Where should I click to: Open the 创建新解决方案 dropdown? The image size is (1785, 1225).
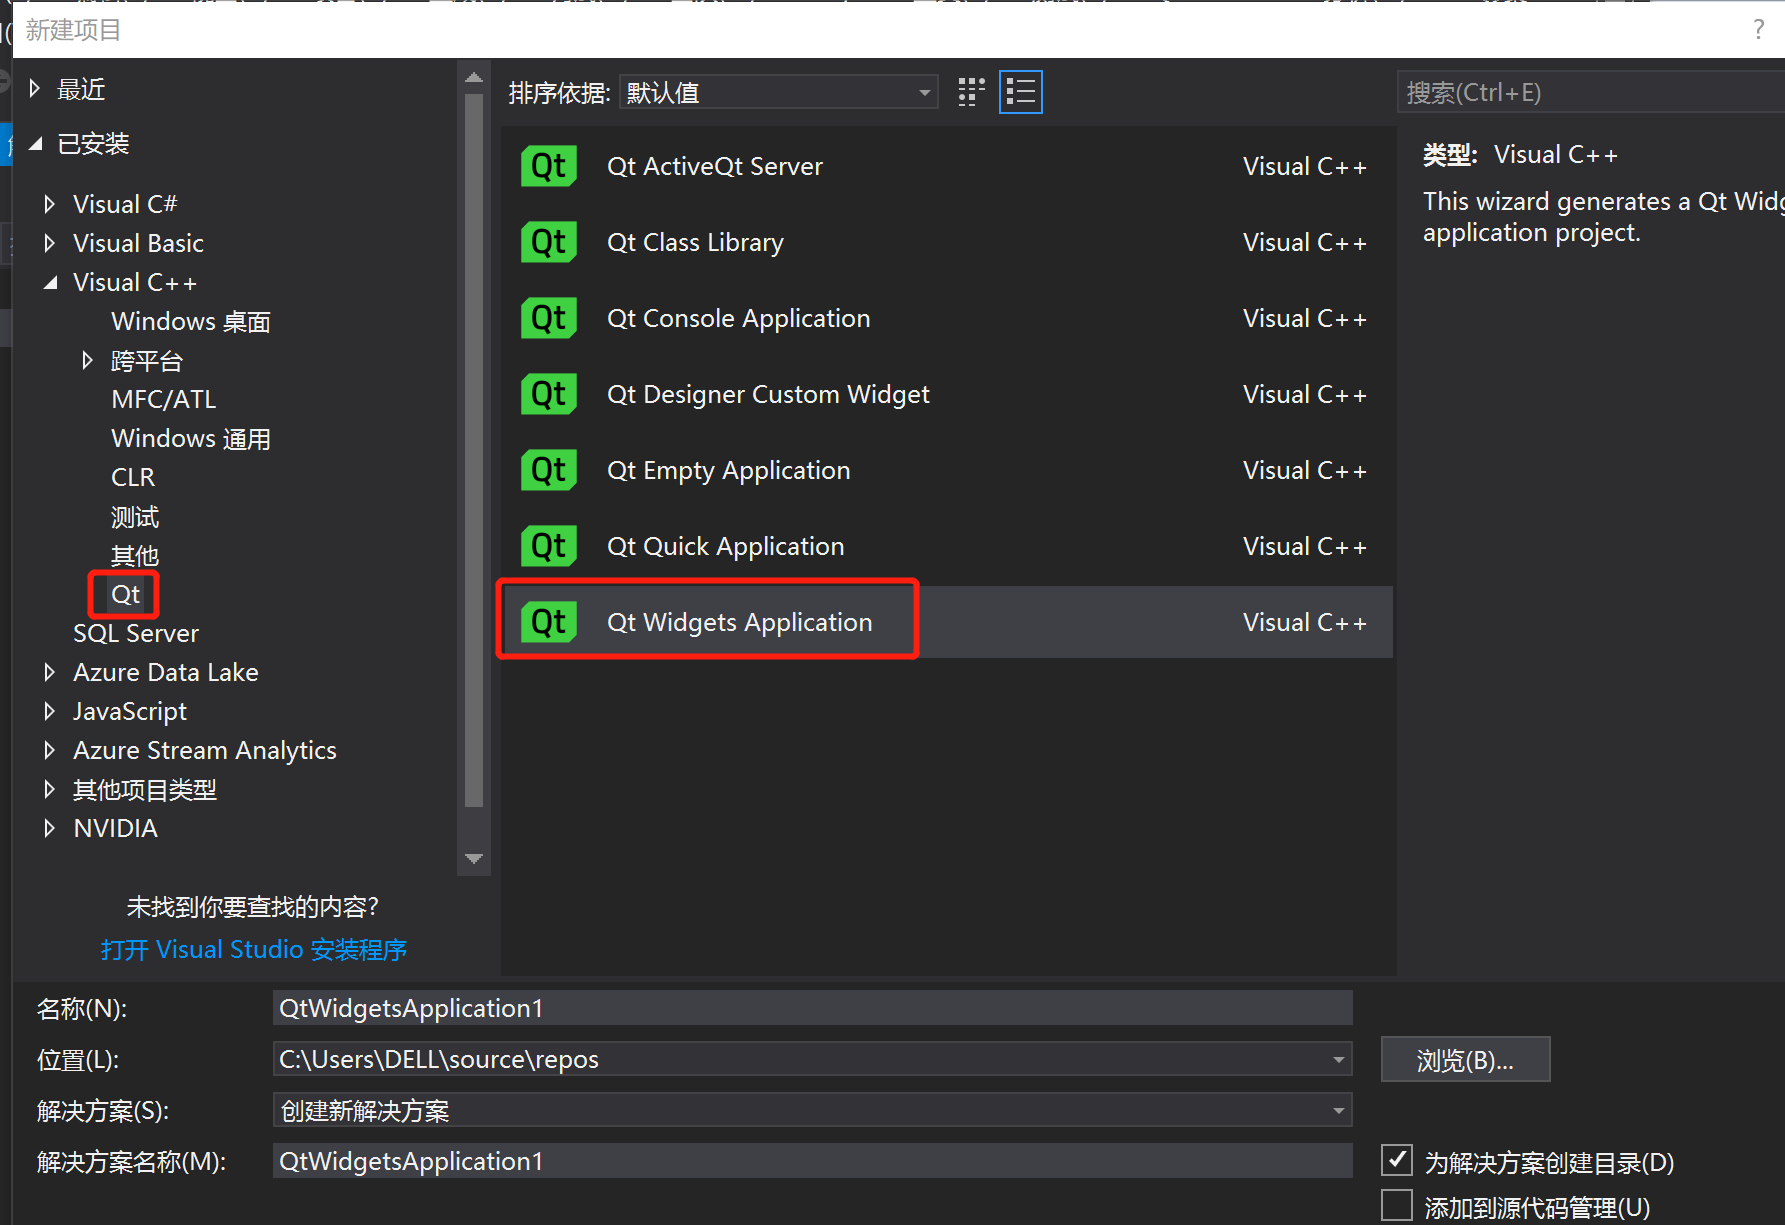1338,1110
